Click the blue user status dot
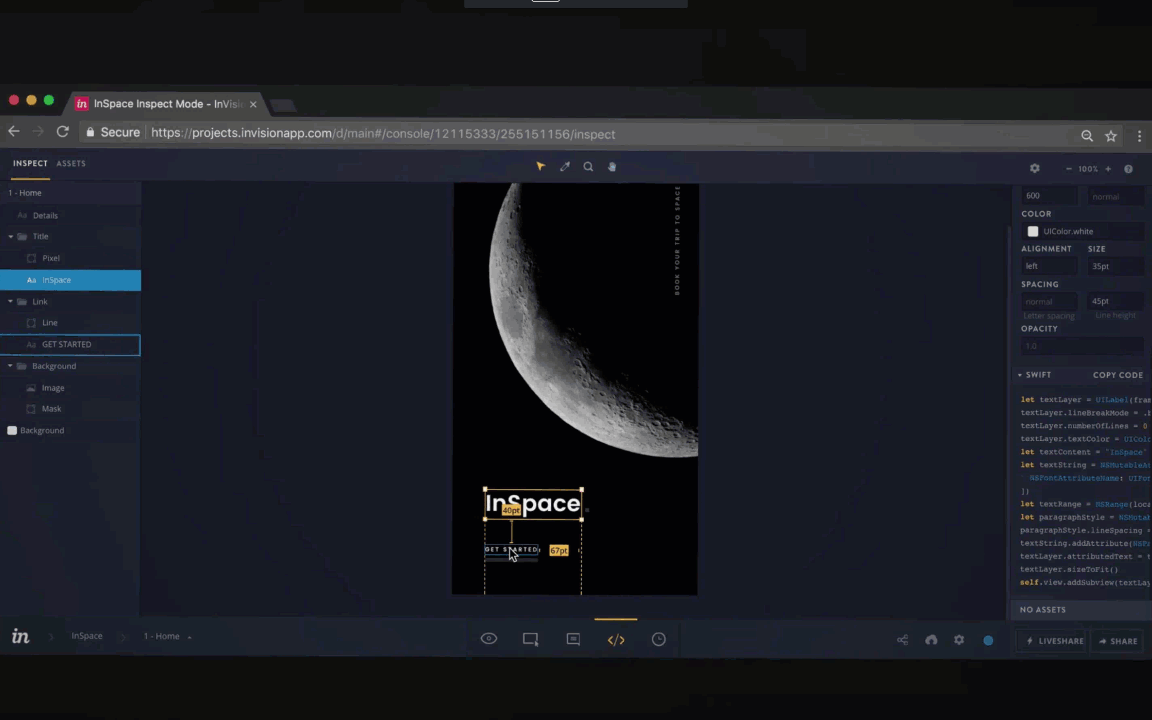 click(x=988, y=641)
